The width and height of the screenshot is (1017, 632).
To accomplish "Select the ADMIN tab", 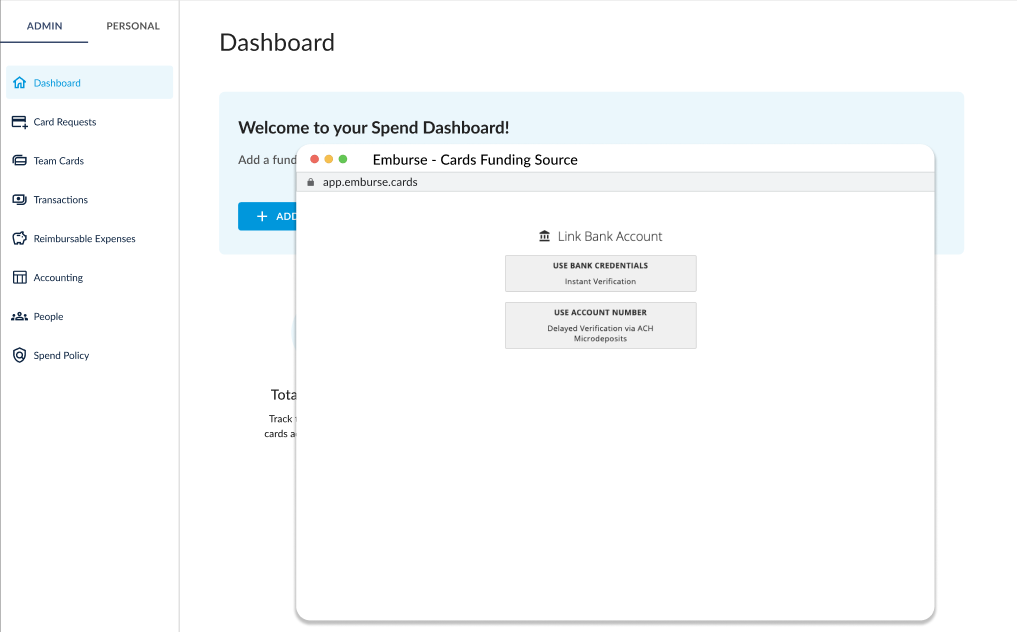I will [44, 25].
